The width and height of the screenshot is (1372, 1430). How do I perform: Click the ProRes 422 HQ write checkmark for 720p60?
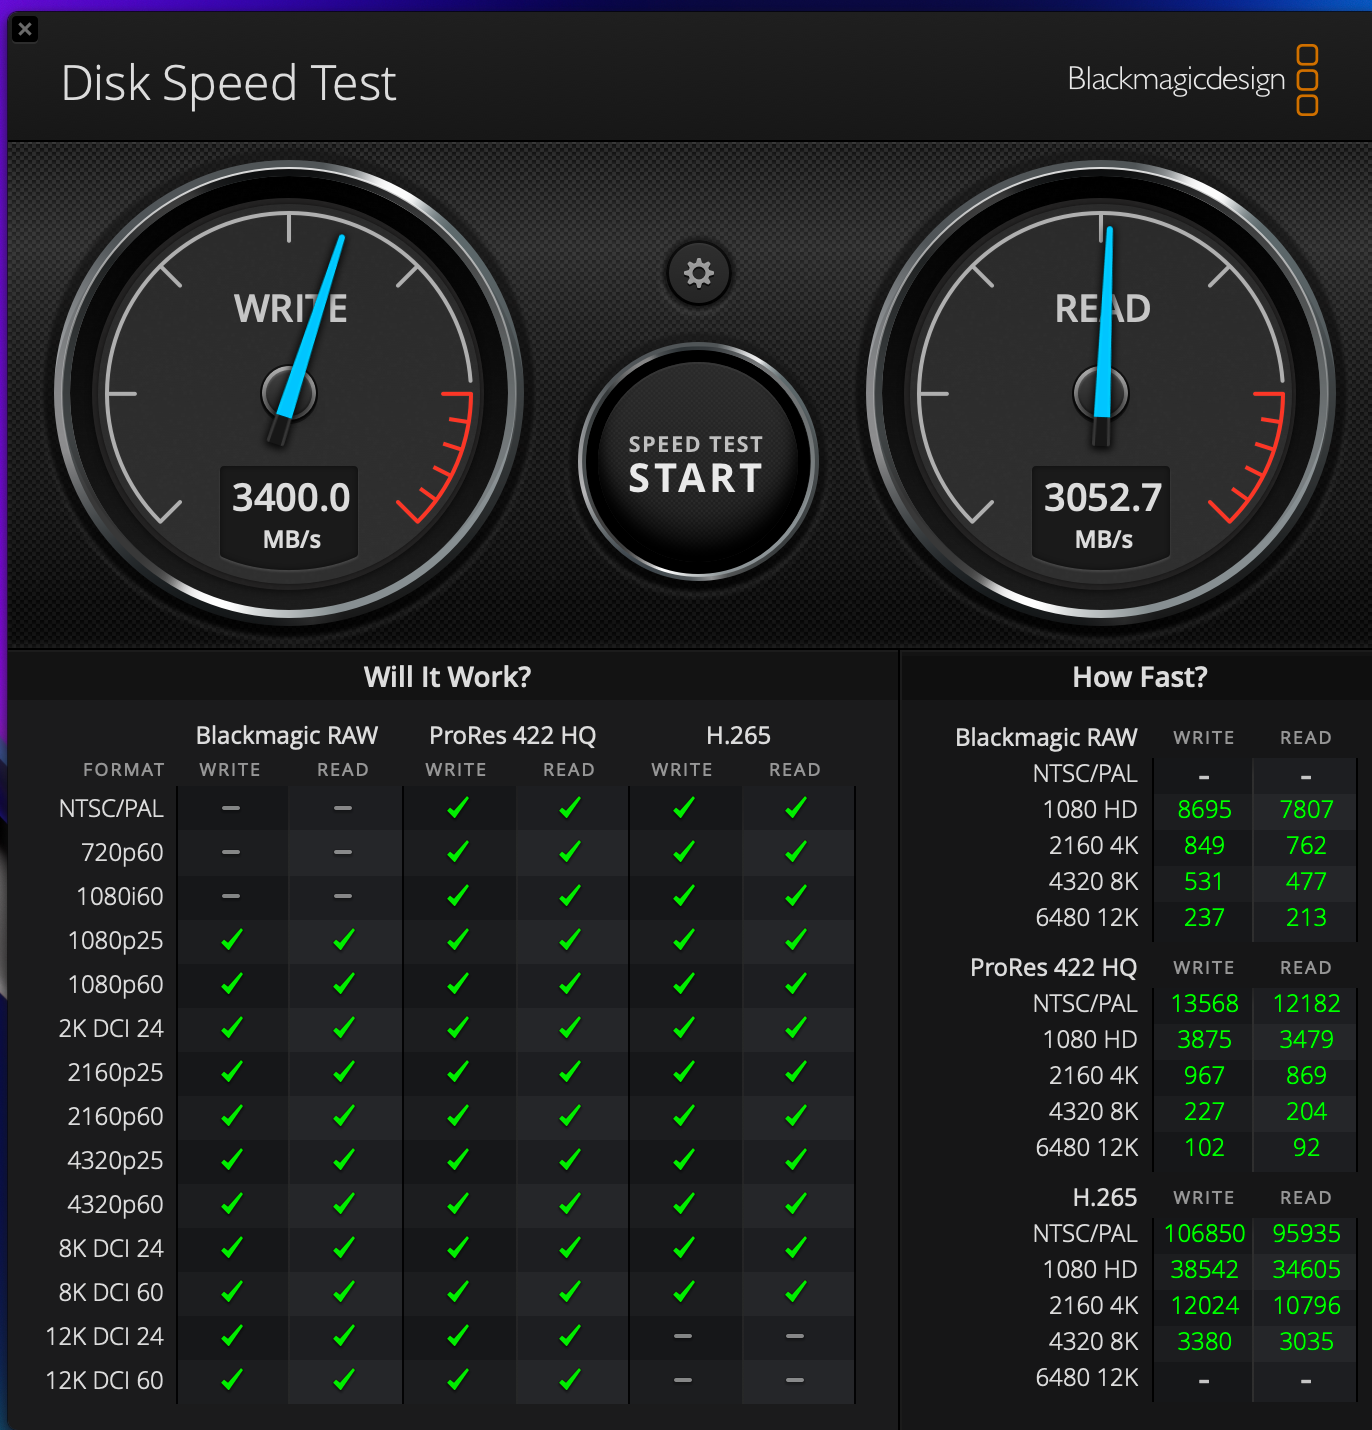click(457, 852)
